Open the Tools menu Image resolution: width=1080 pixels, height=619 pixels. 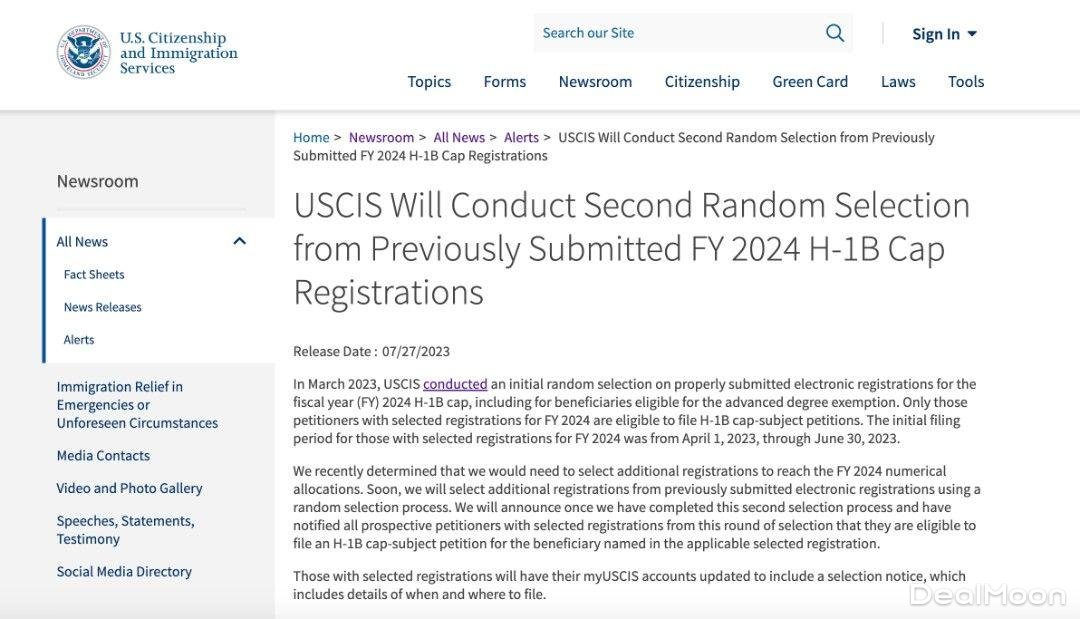[966, 81]
